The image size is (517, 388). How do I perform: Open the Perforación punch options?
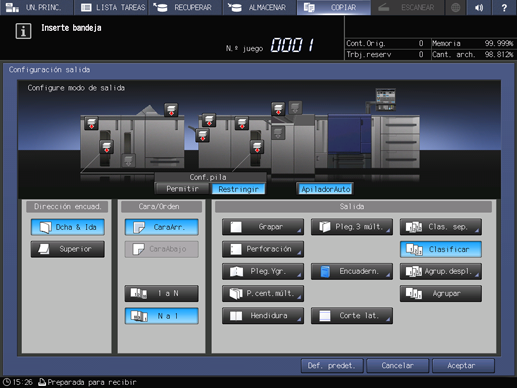263,249
